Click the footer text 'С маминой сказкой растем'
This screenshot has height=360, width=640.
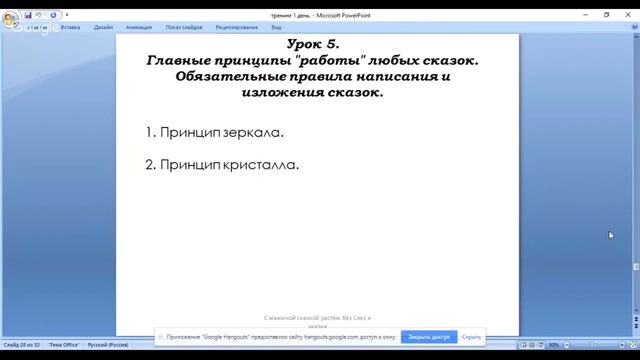pyautogui.click(x=302, y=318)
